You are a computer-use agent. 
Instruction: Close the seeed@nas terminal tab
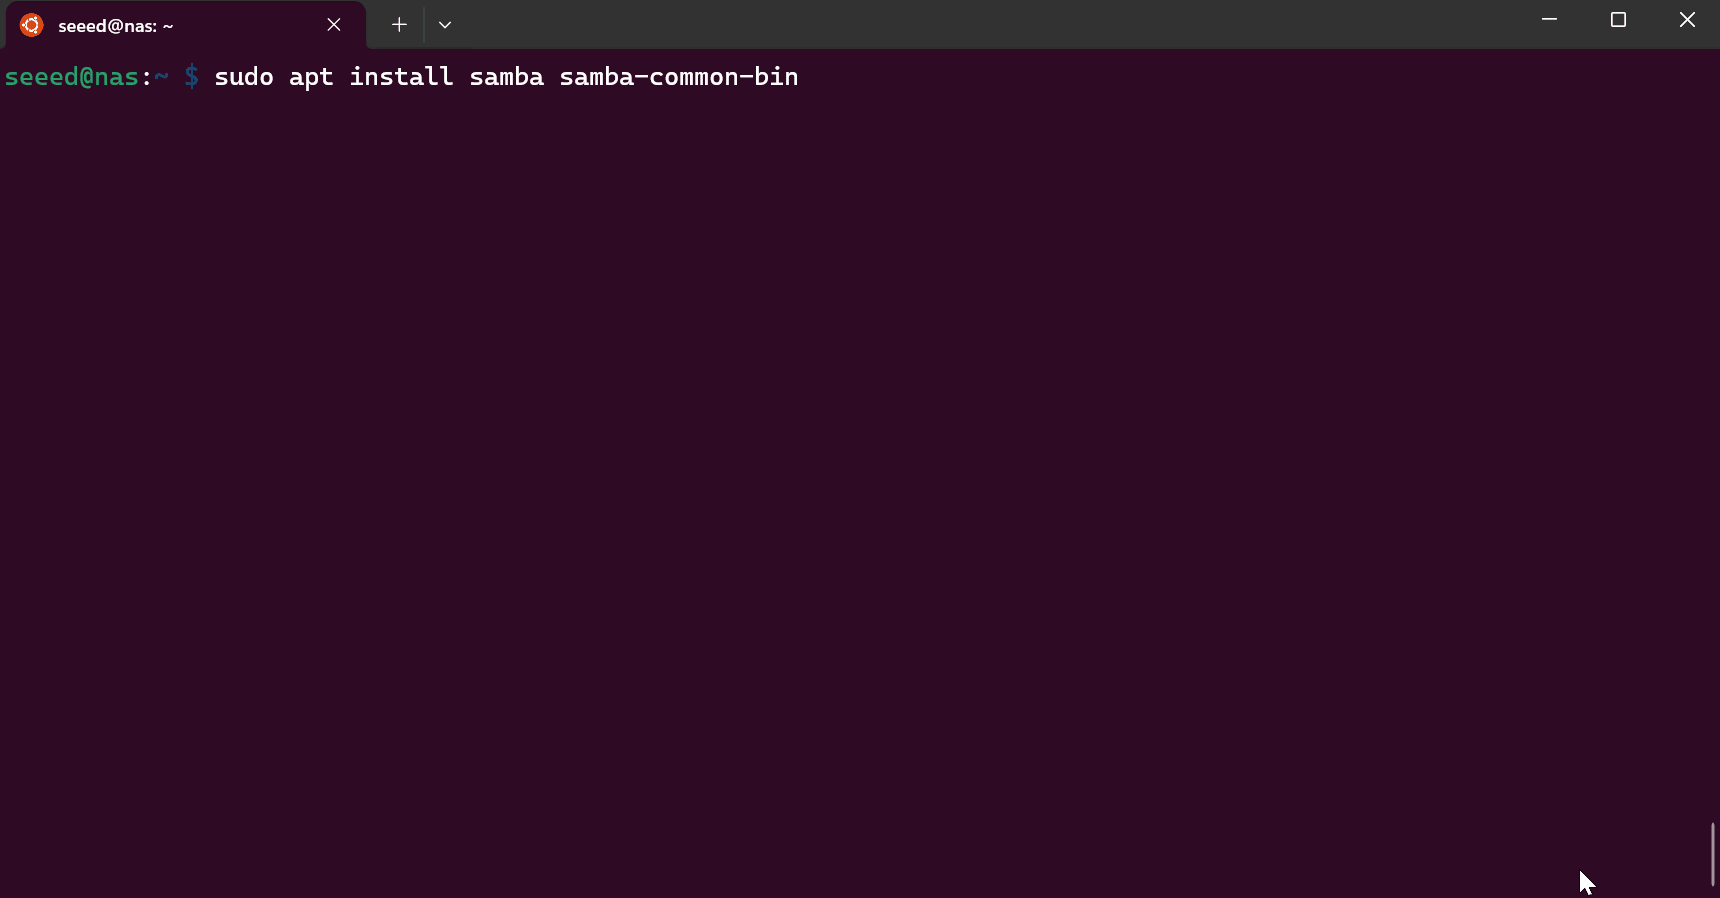[x=334, y=25]
